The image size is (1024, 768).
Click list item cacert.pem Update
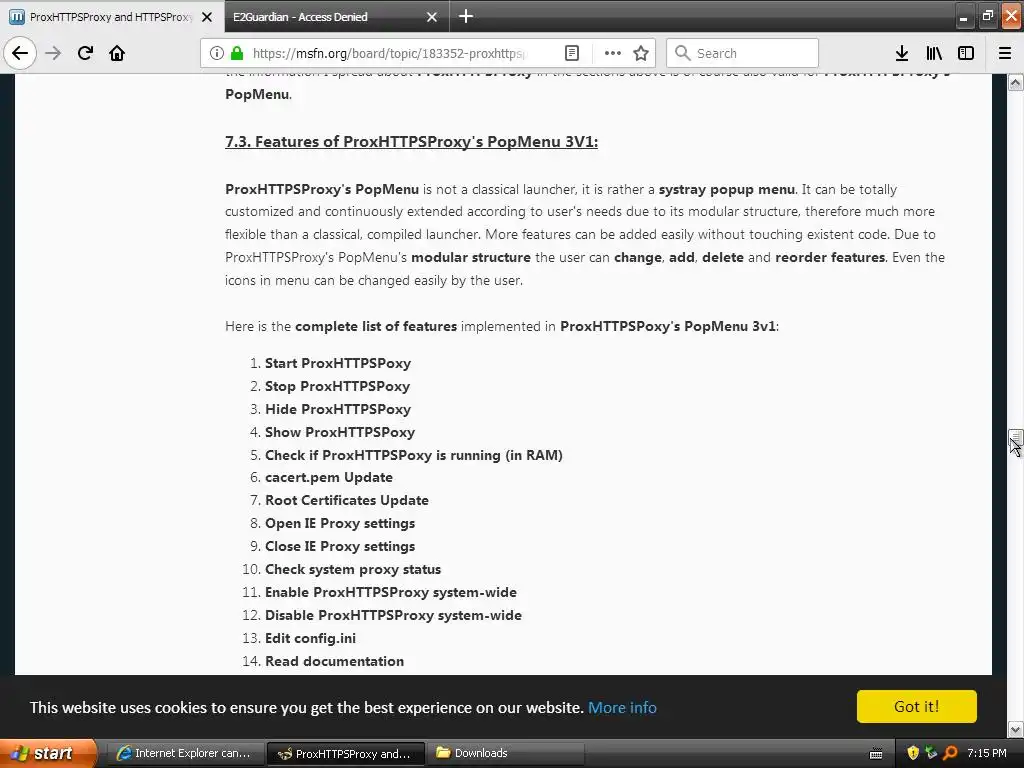pyautogui.click(x=328, y=477)
